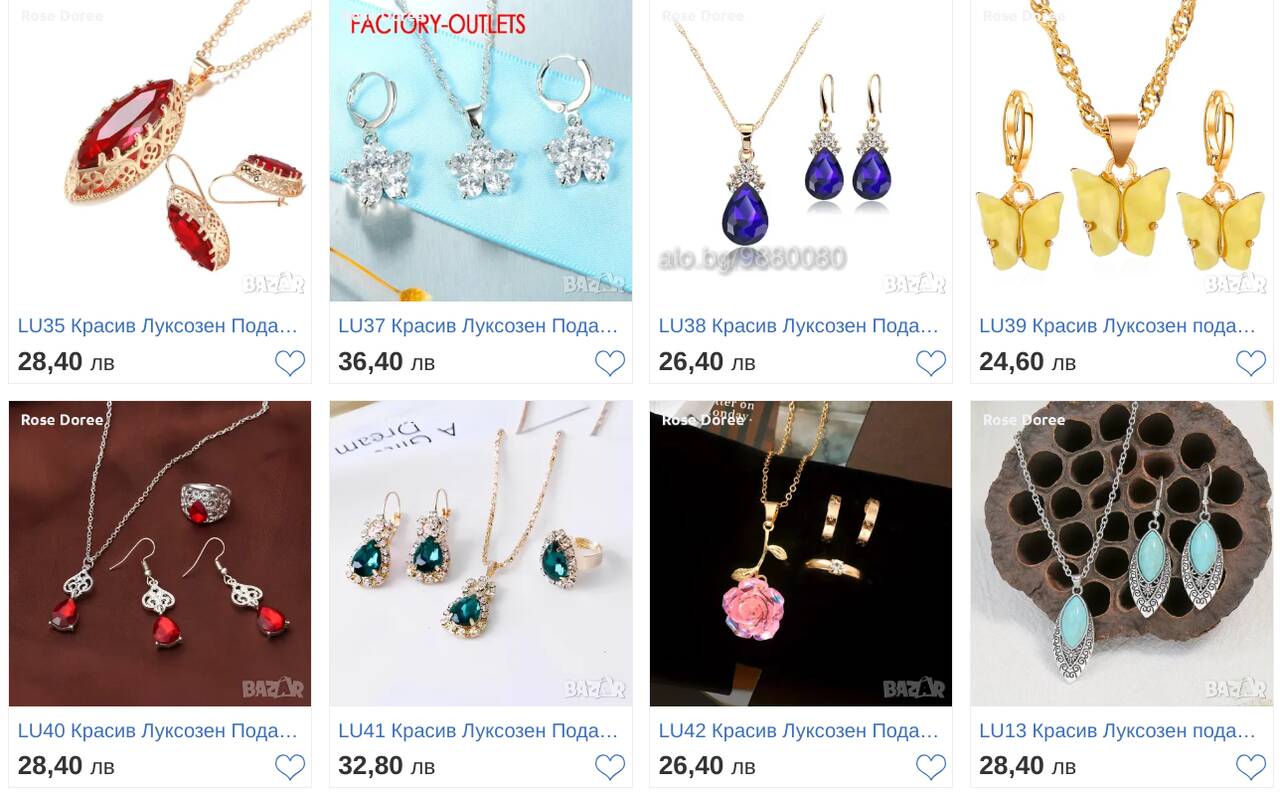Mark LU41 green set as favorite
Image resolution: width=1280 pixels, height=796 pixels.
click(610, 767)
